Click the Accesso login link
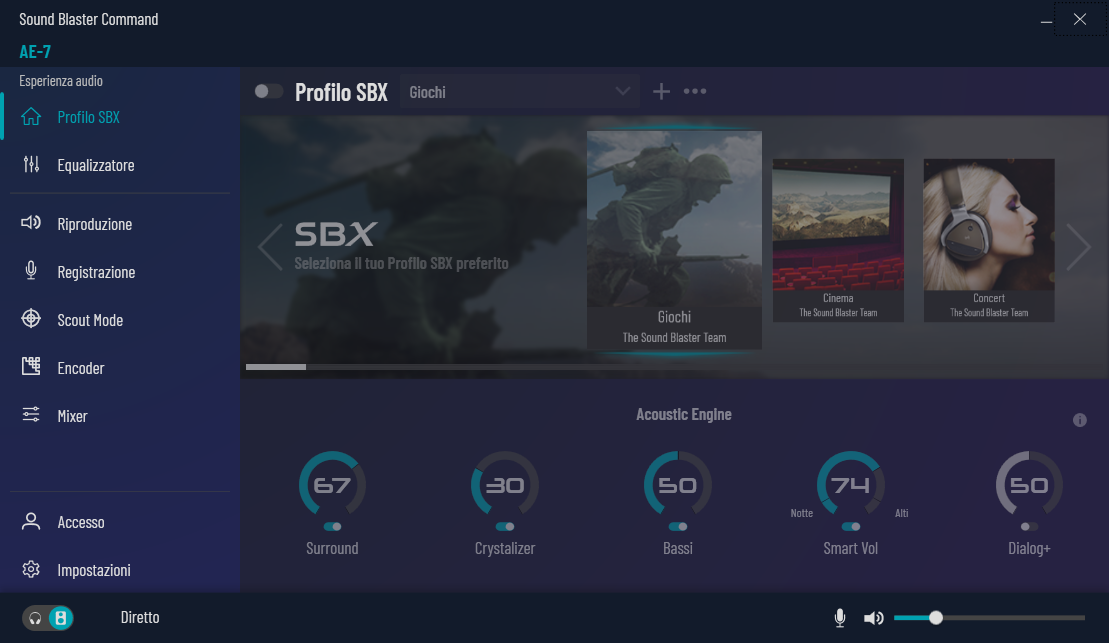Image resolution: width=1109 pixels, height=643 pixels. click(x=80, y=522)
